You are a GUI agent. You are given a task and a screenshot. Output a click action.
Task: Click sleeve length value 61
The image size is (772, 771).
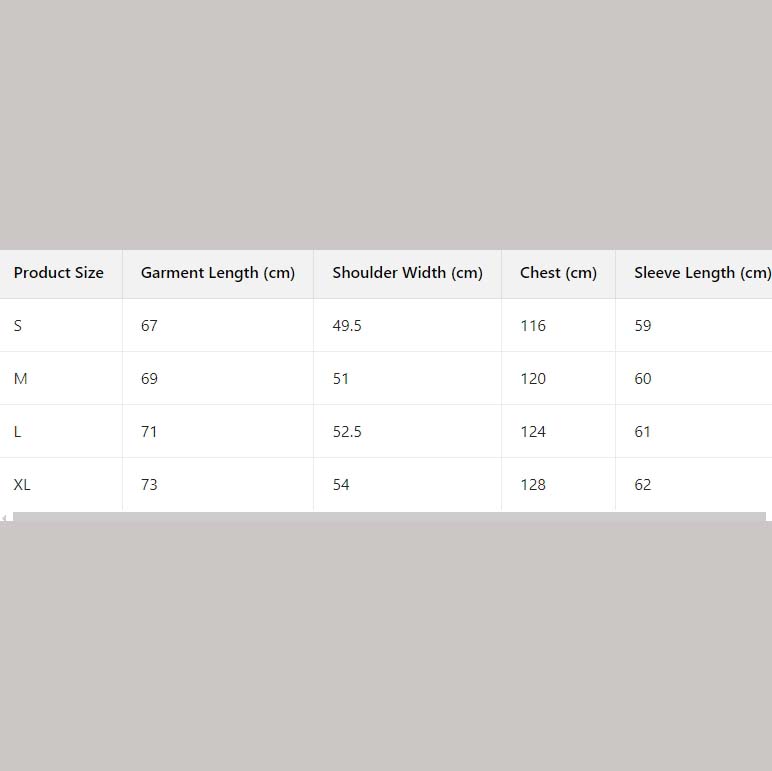pyautogui.click(x=642, y=432)
